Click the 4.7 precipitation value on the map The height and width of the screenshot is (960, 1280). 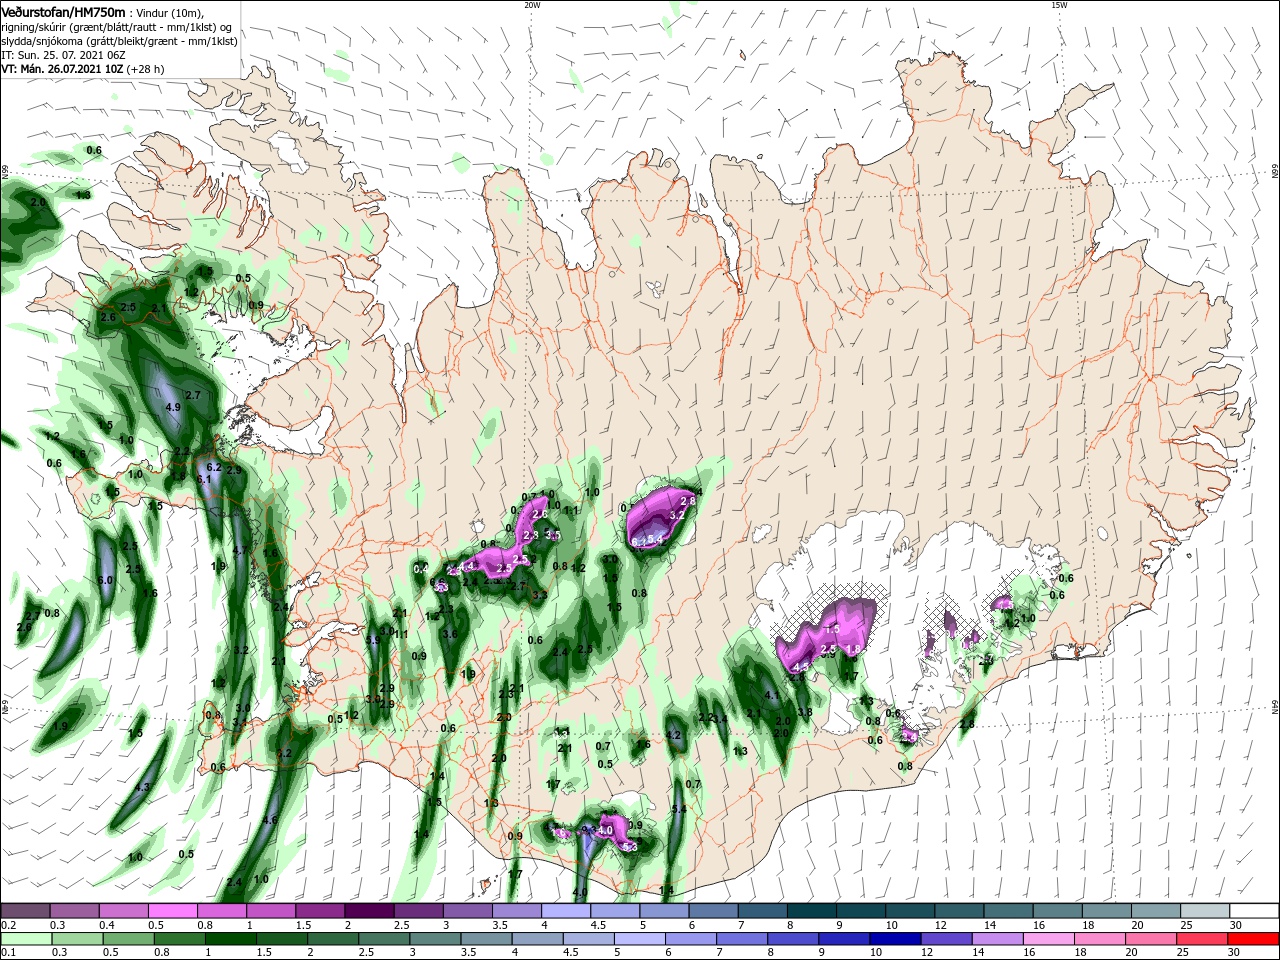coord(239,550)
